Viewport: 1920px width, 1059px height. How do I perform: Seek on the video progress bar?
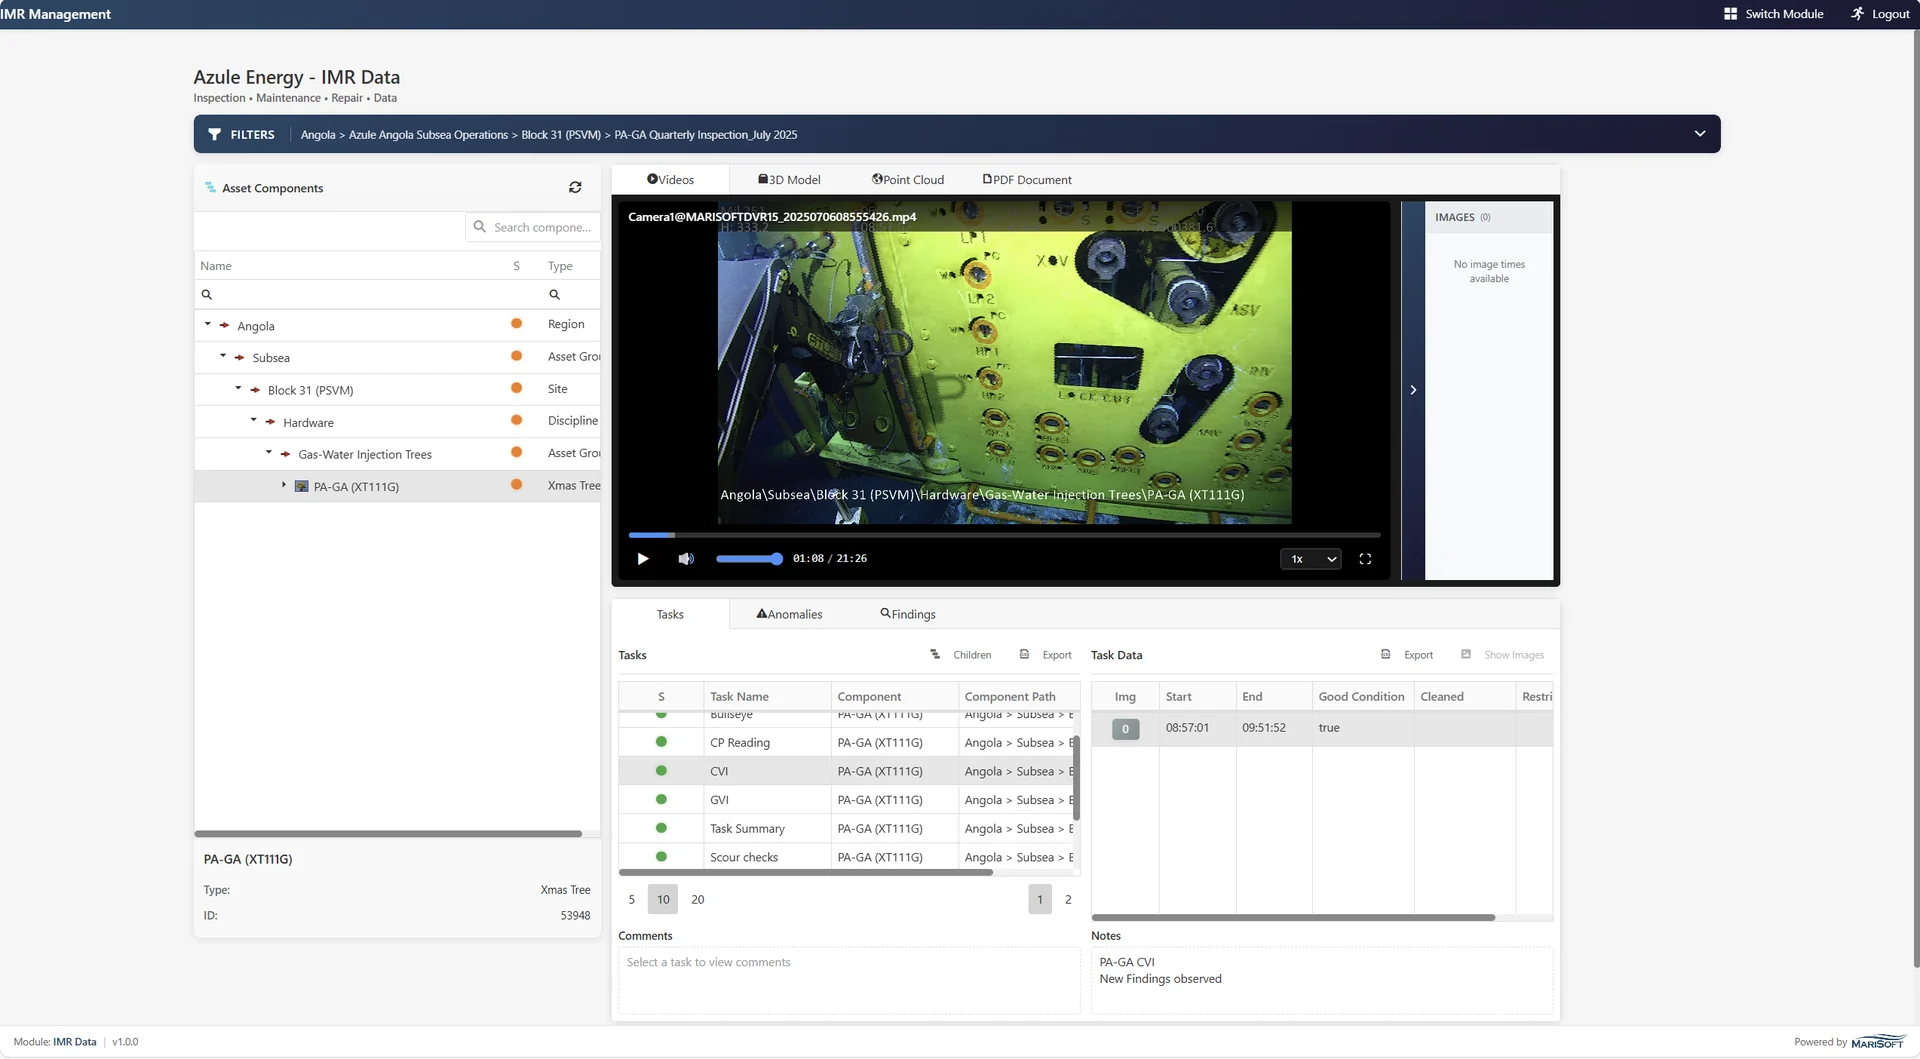(1004, 535)
